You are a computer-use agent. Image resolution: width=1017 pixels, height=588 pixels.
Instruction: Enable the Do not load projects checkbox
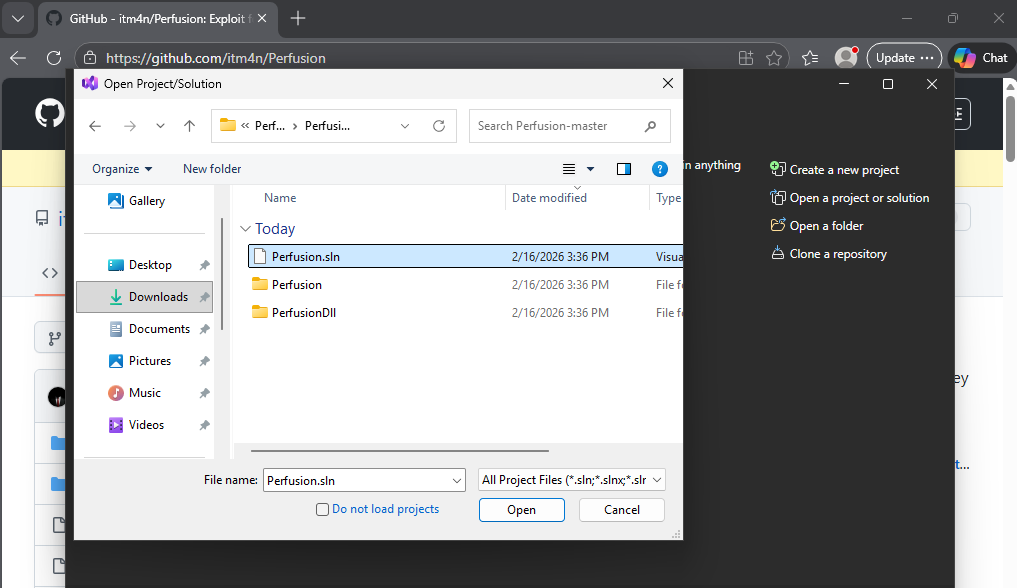pos(322,509)
